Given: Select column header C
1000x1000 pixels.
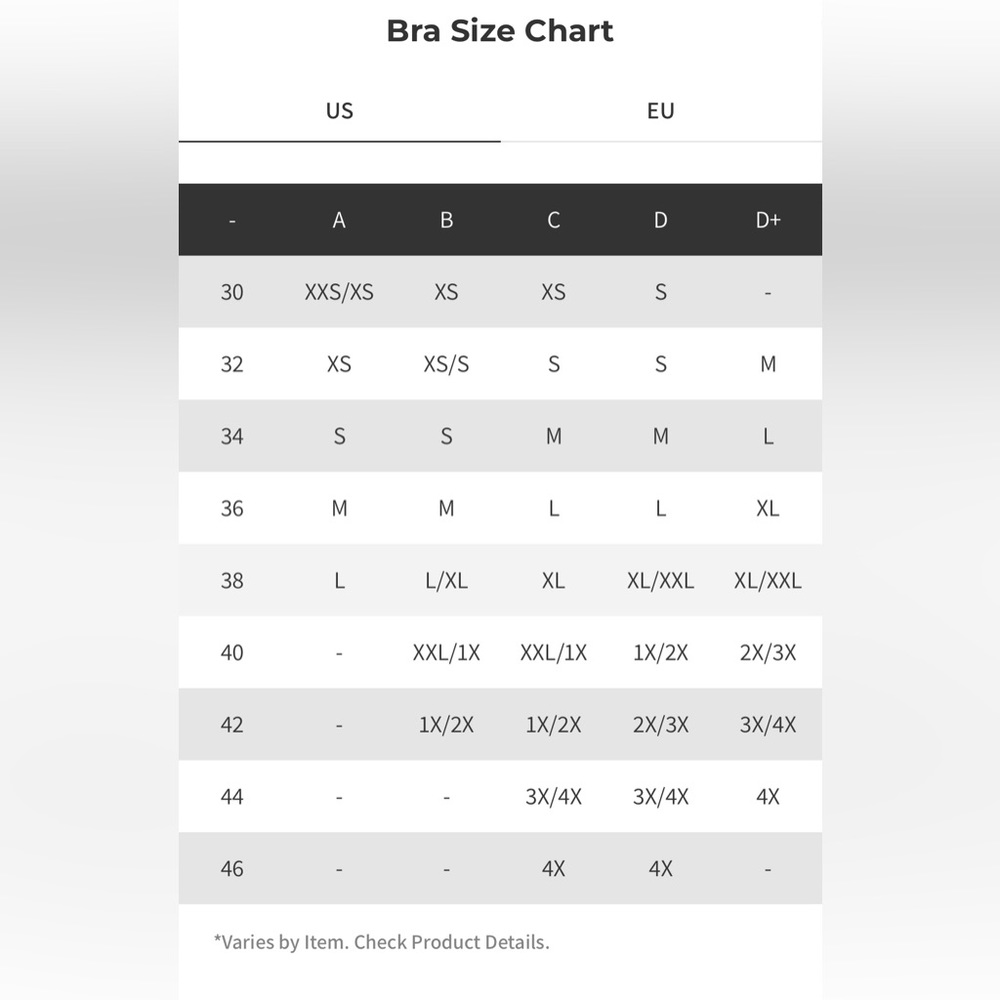Looking at the screenshot, I should tap(554, 220).
